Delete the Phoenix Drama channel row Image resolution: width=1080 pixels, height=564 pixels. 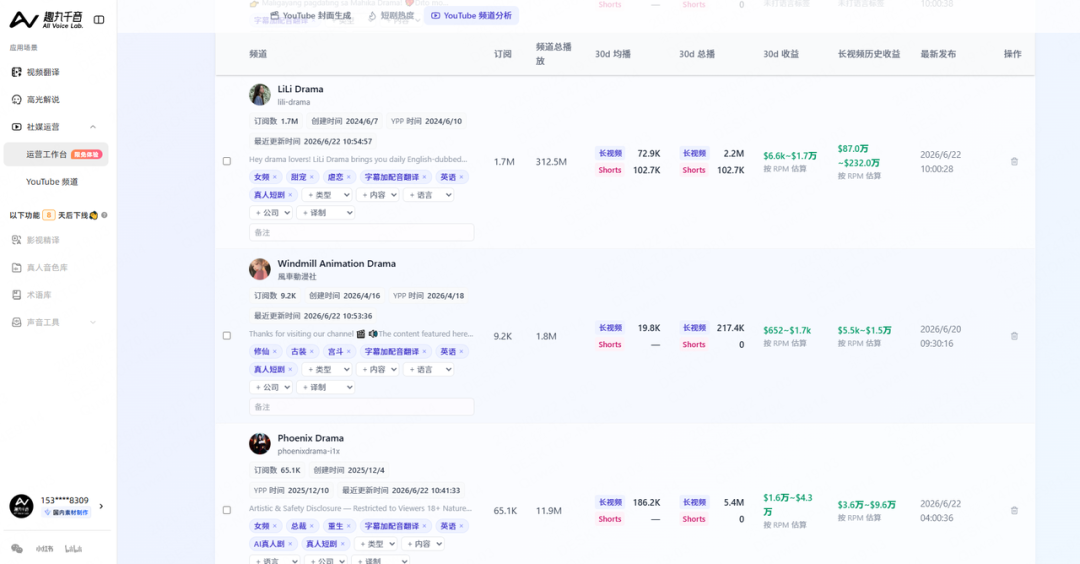pos(1014,510)
